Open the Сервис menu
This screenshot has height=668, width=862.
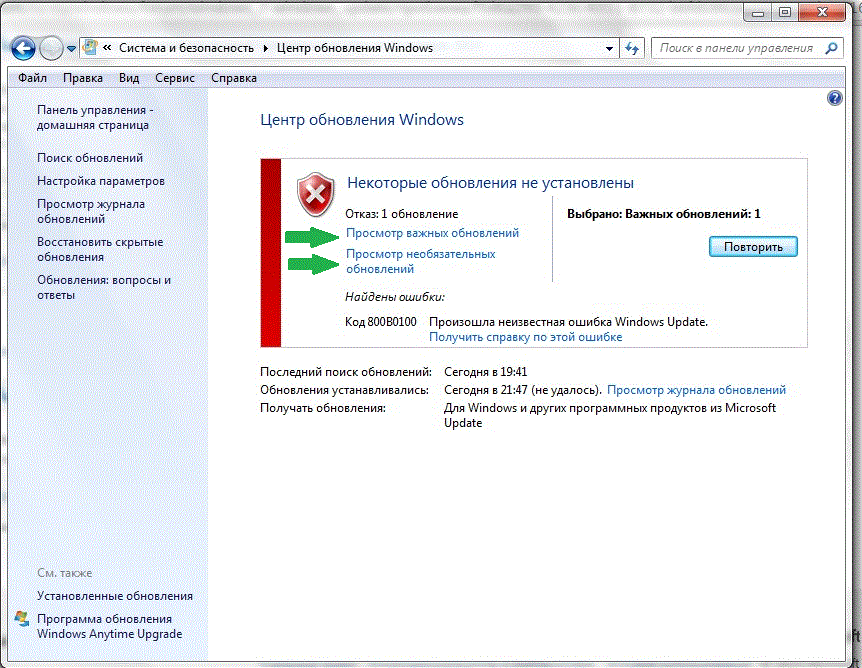click(x=175, y=78)
